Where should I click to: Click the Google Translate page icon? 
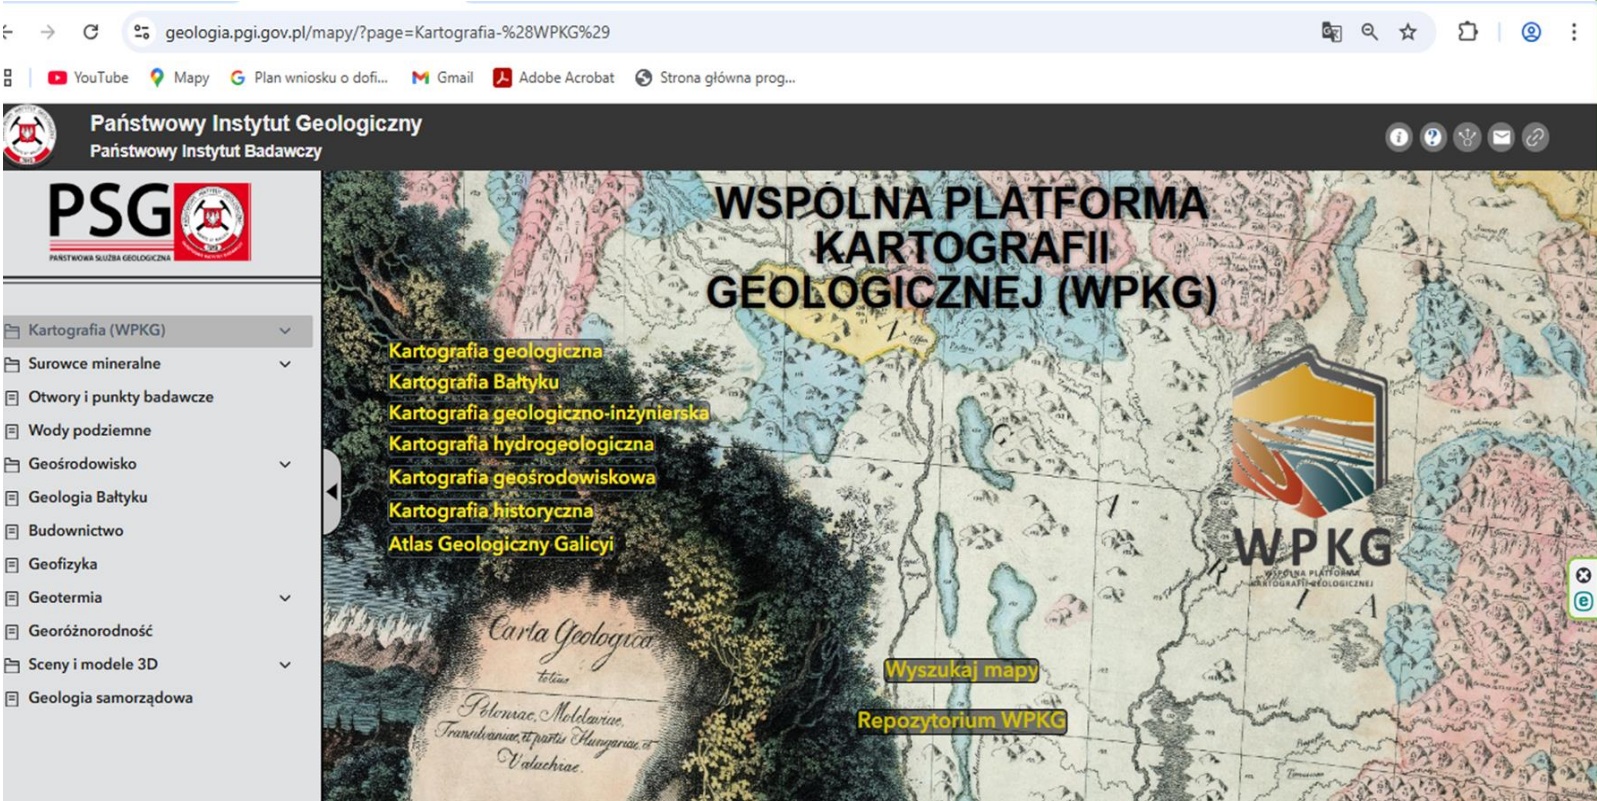pos(1331,32)
